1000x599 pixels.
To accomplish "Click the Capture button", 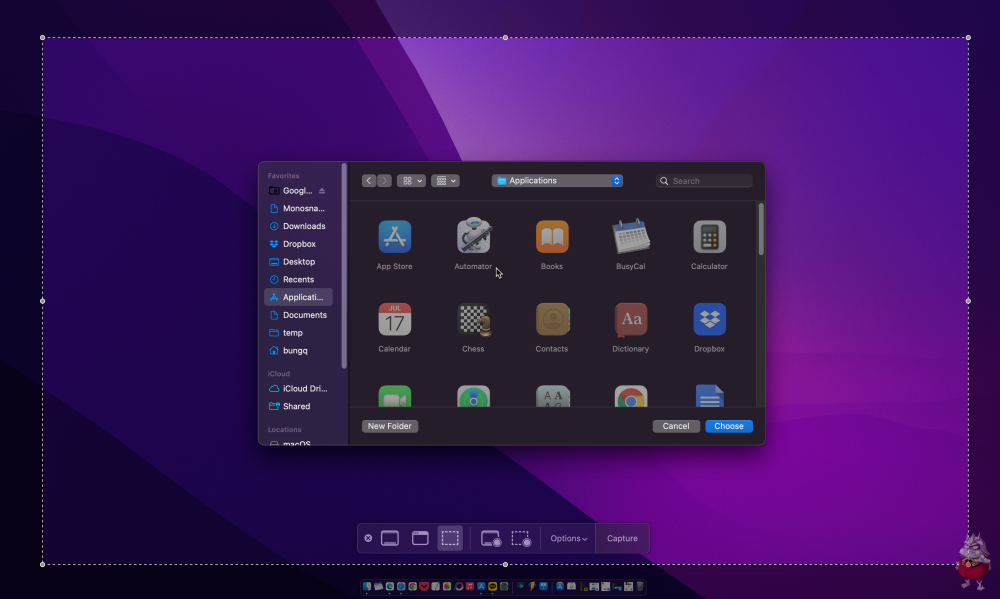I will pos(622,538).
